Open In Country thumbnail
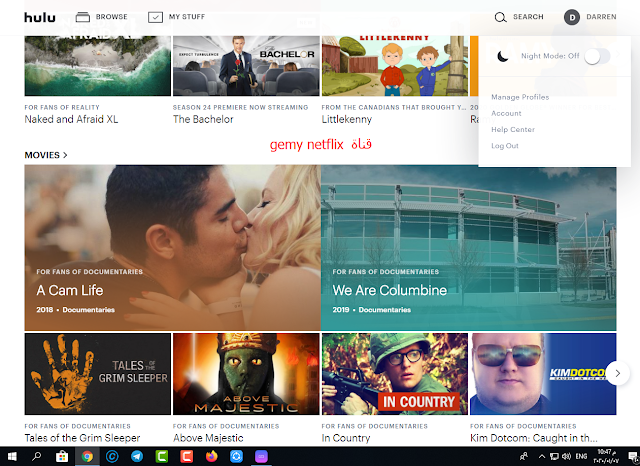 pos(395,374)
